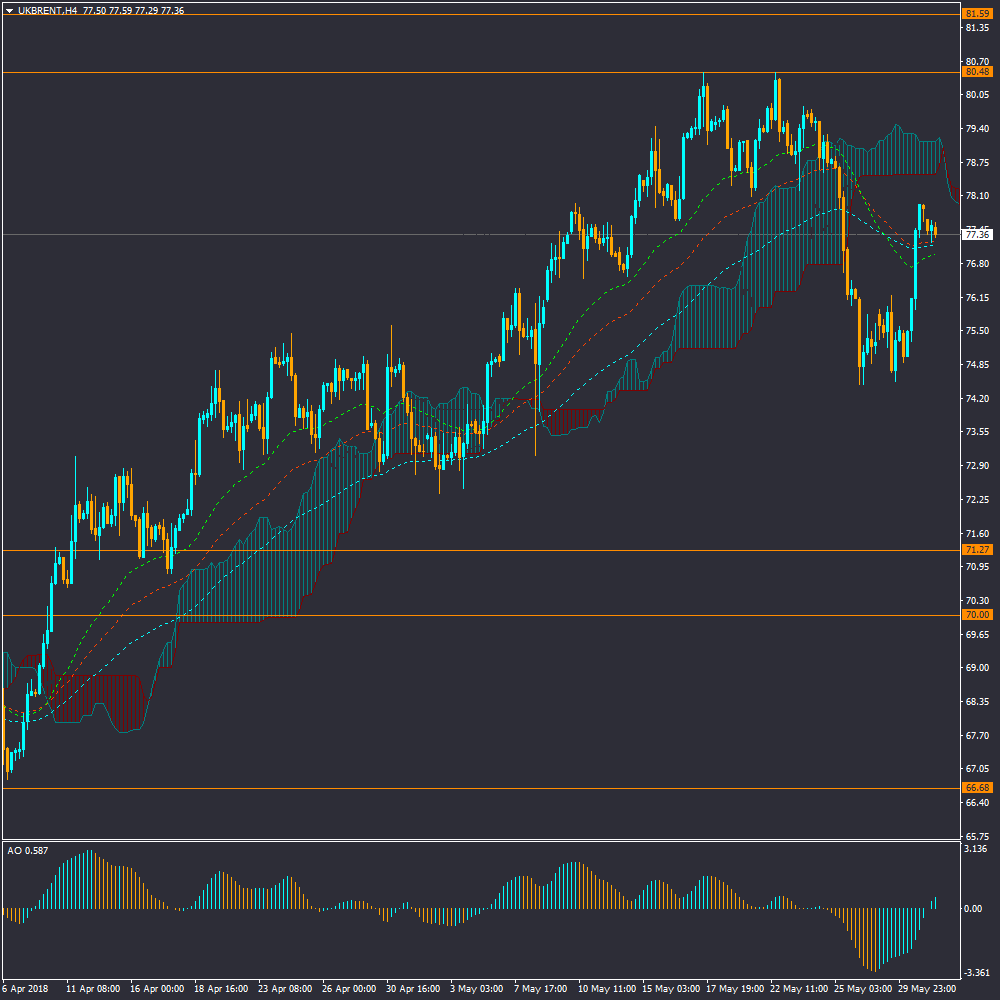Click the 3.136 value on AO scale
The height and width of the screenshot is (1000, 1000).
click(975, 849)
